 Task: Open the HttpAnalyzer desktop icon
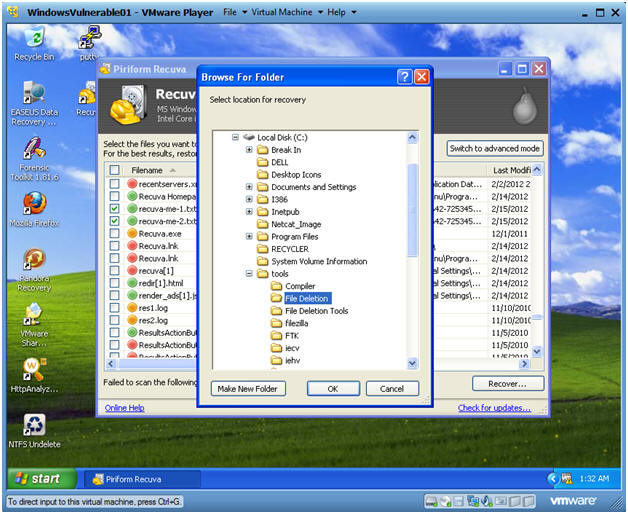coord(34,375)
